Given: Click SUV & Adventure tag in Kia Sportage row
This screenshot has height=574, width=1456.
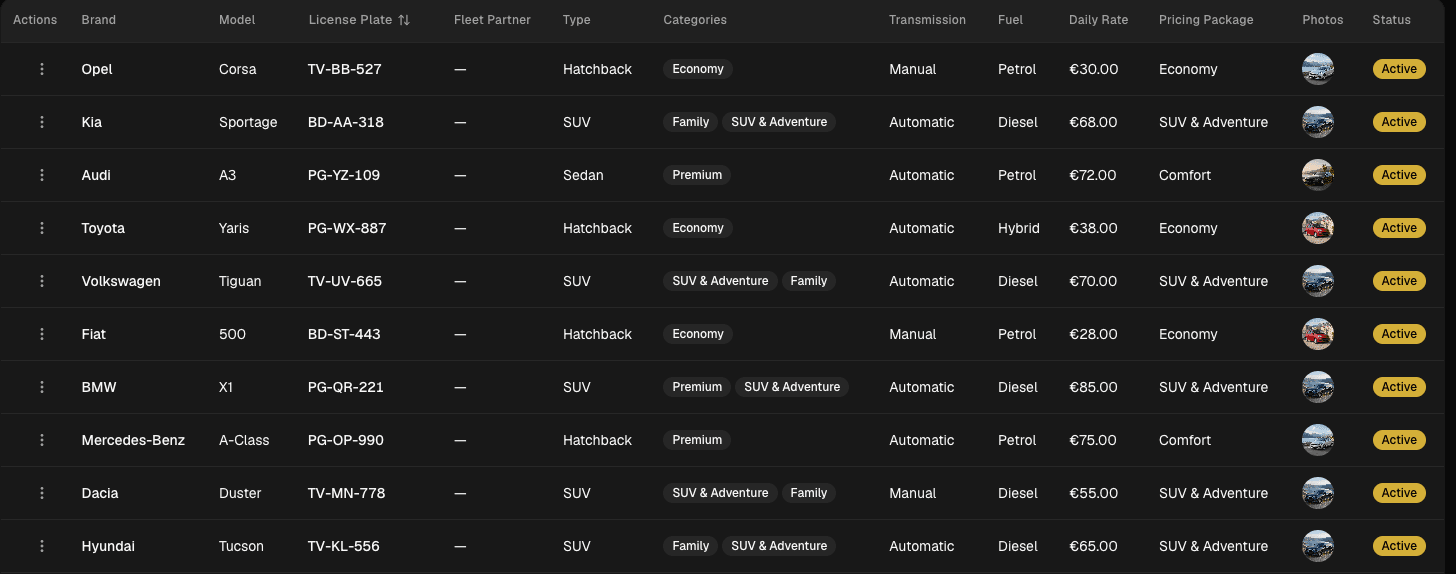Looking at the screenshot, I should coord(779,122).
